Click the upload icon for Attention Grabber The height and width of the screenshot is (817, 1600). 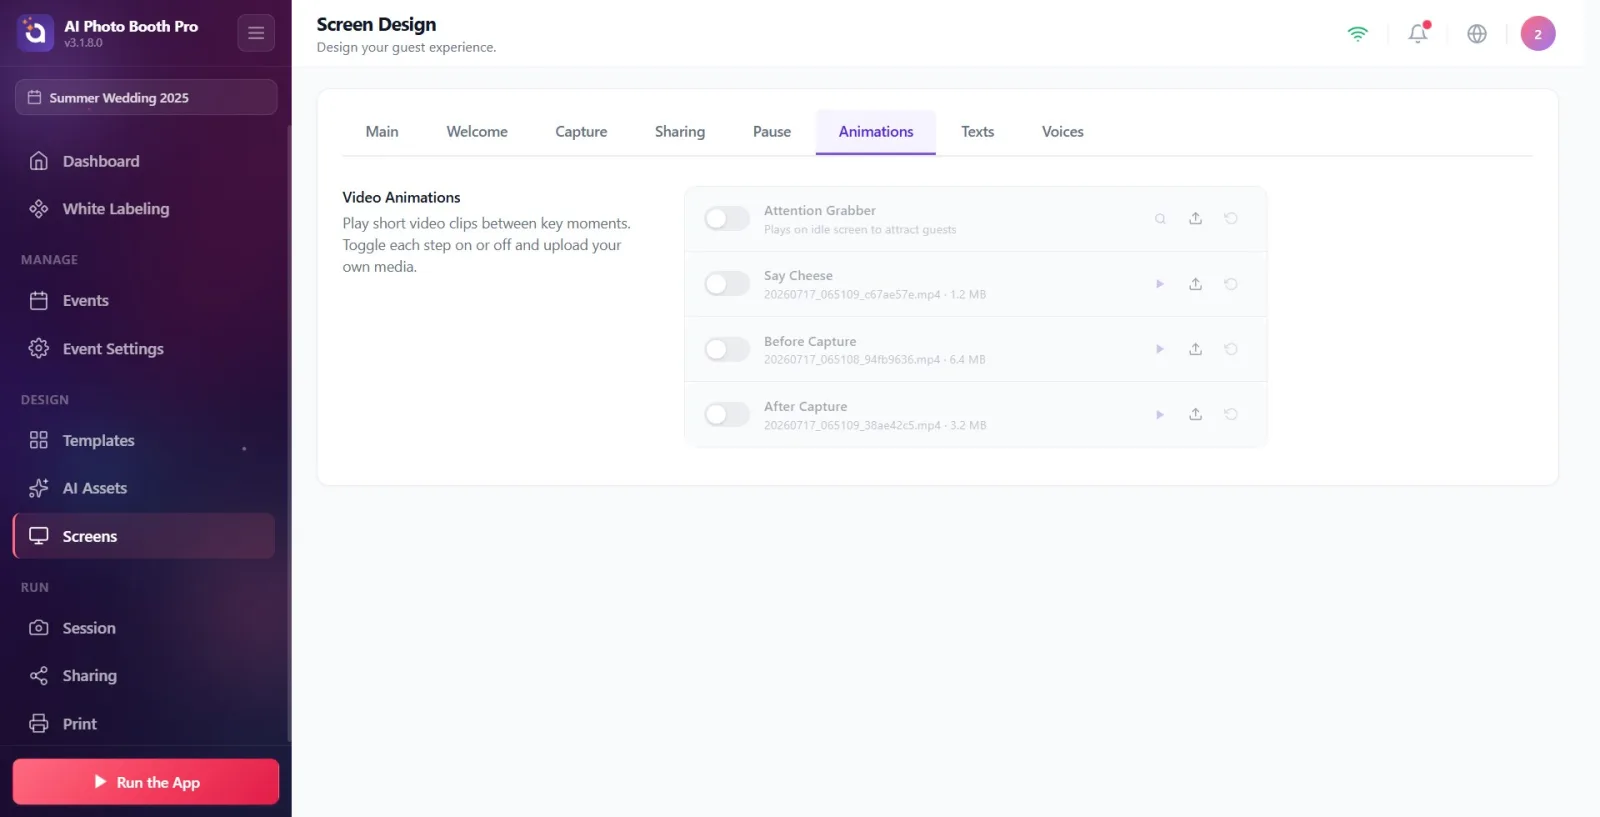click(x=1195, y=218)
